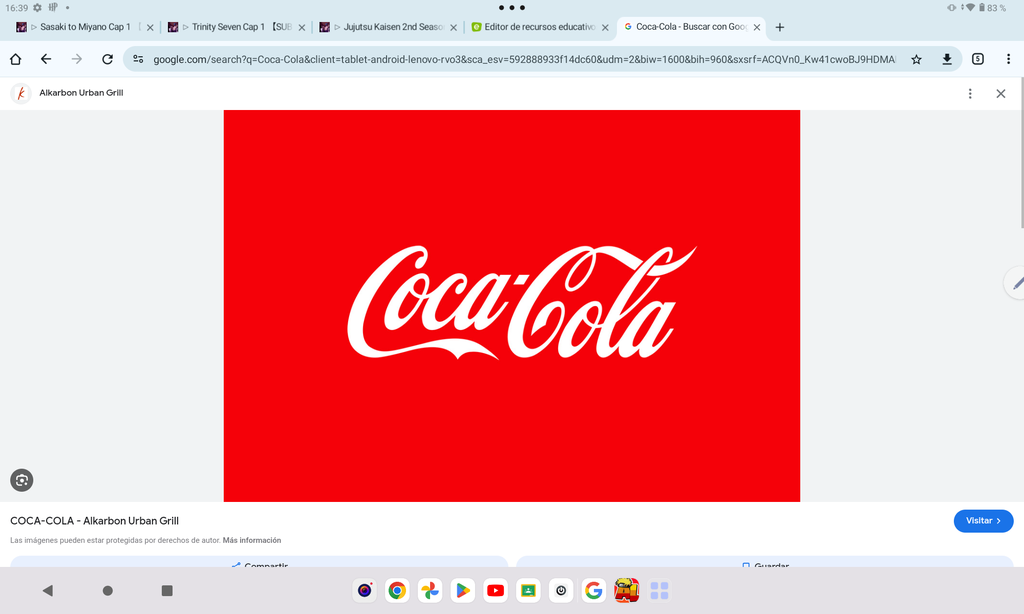The width and height of the screenshot is (1024, 614).
Task: Click the page vertical scrollbar
Action: (x=1021, y=152)
